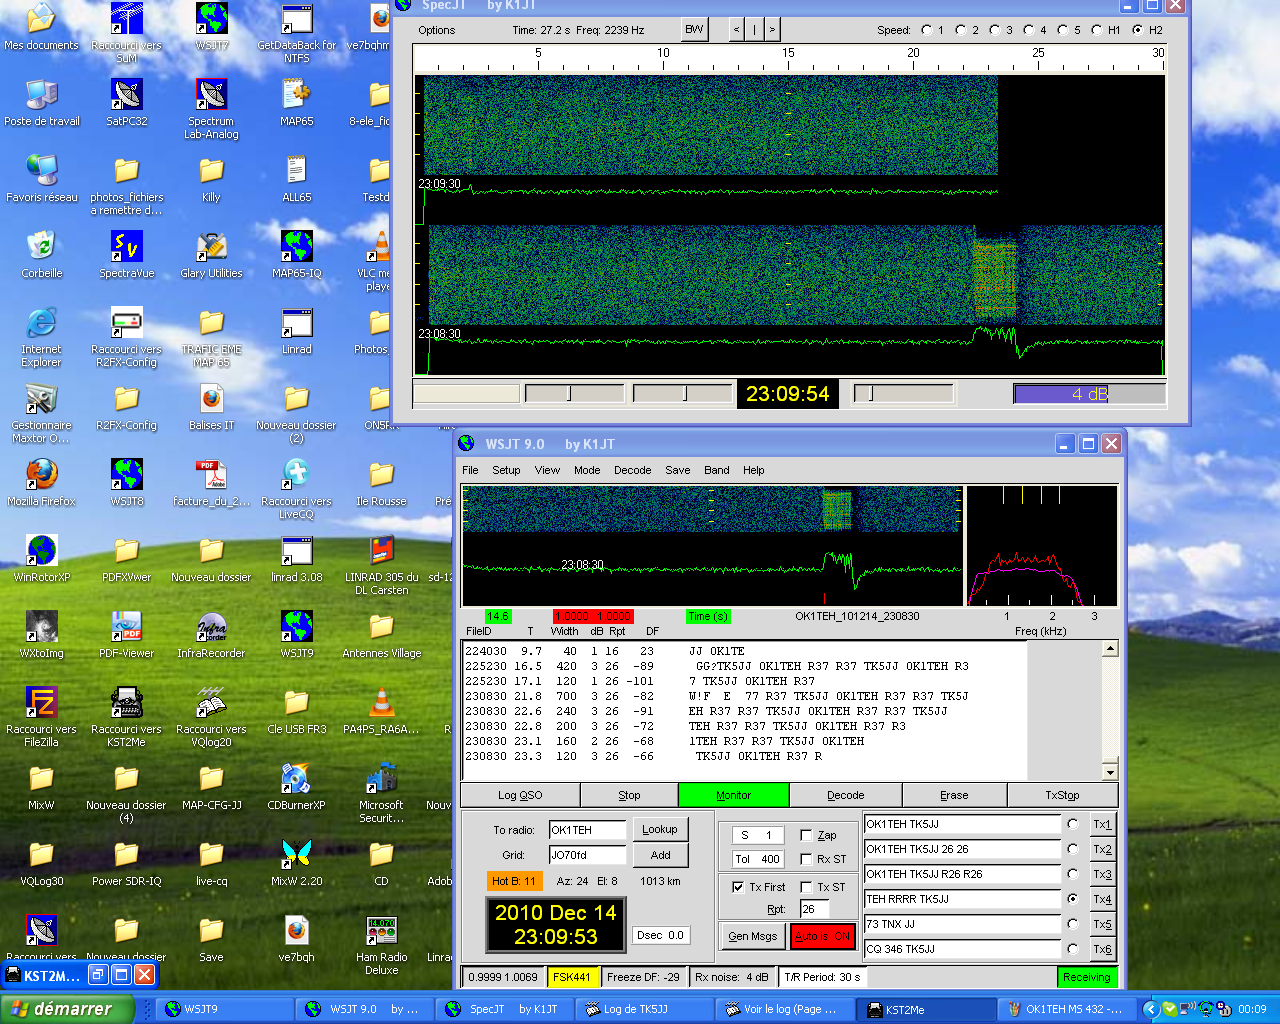Click the TxStop button
1280x1024 pixels.
point(1062,795)
